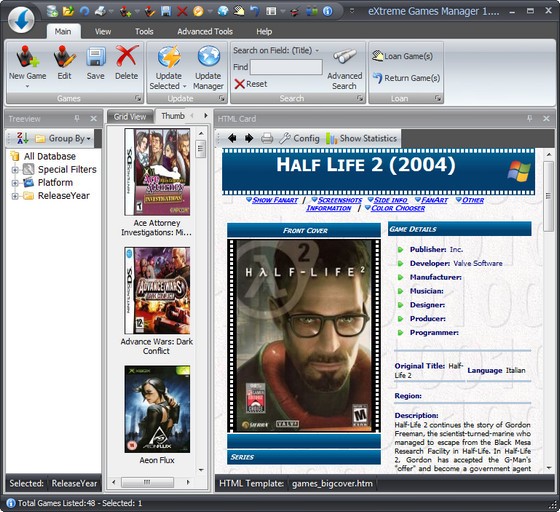Open the Update Manager globe icon
This screenshot has width=560, height=512.
tap(208, 56)
